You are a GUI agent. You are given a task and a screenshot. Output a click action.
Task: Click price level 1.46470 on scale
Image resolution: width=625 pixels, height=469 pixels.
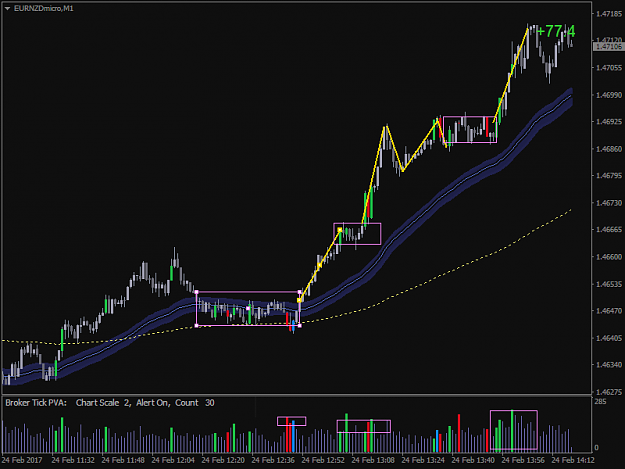click(x=609, y=311)
